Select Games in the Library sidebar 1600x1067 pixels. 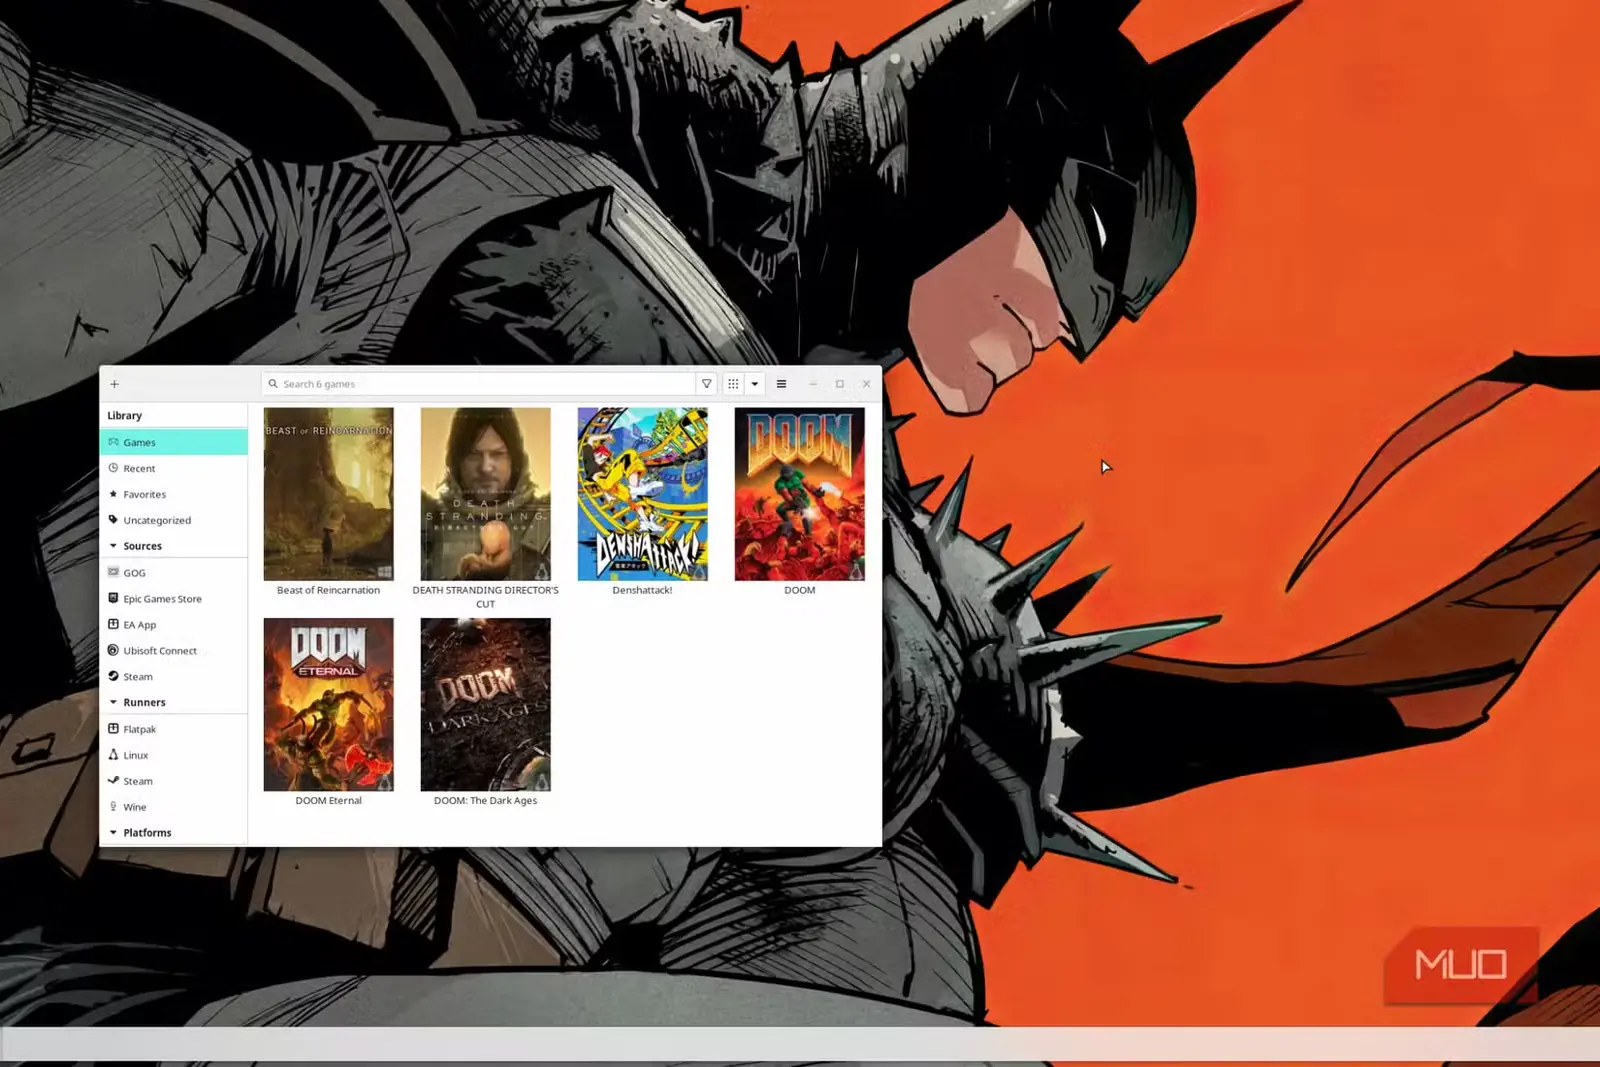click(x=174, y=442)
